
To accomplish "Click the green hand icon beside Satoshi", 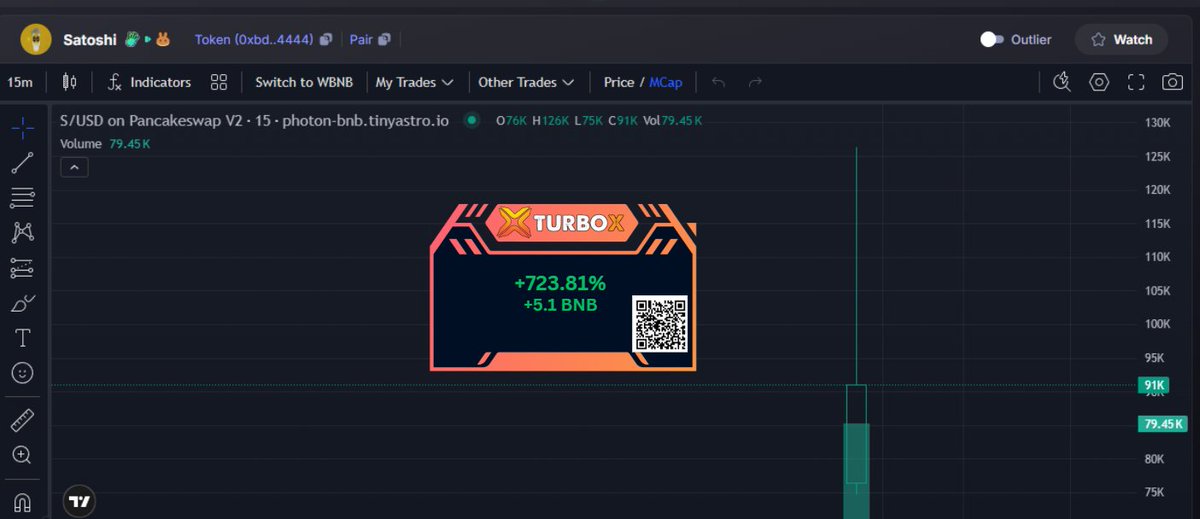I will (x=131, y=40).
